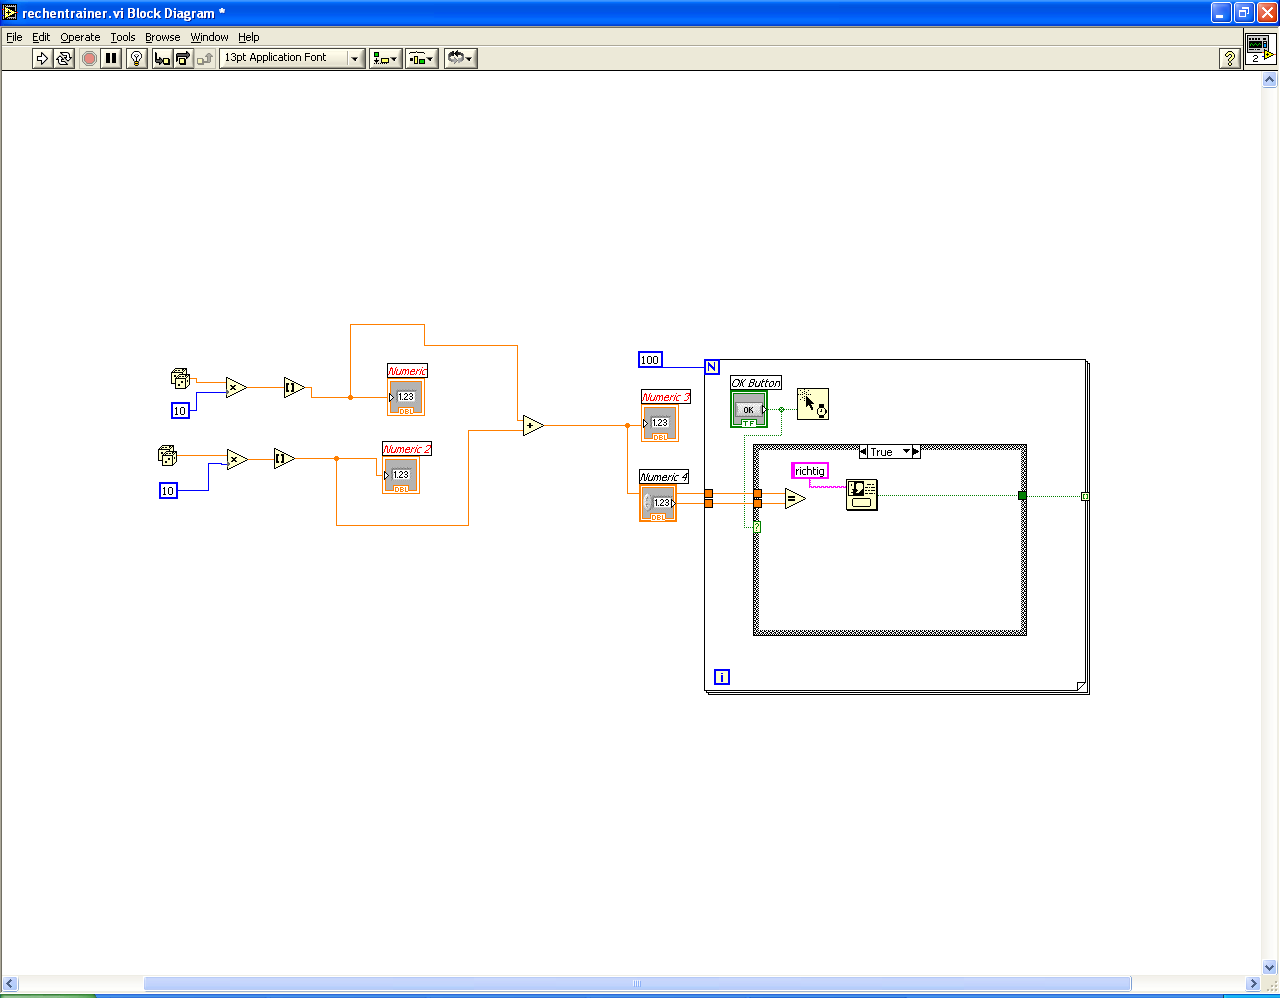Click the loop iteration terminal i
This screenshot has width=1280, height=998.
pos(722,677)
